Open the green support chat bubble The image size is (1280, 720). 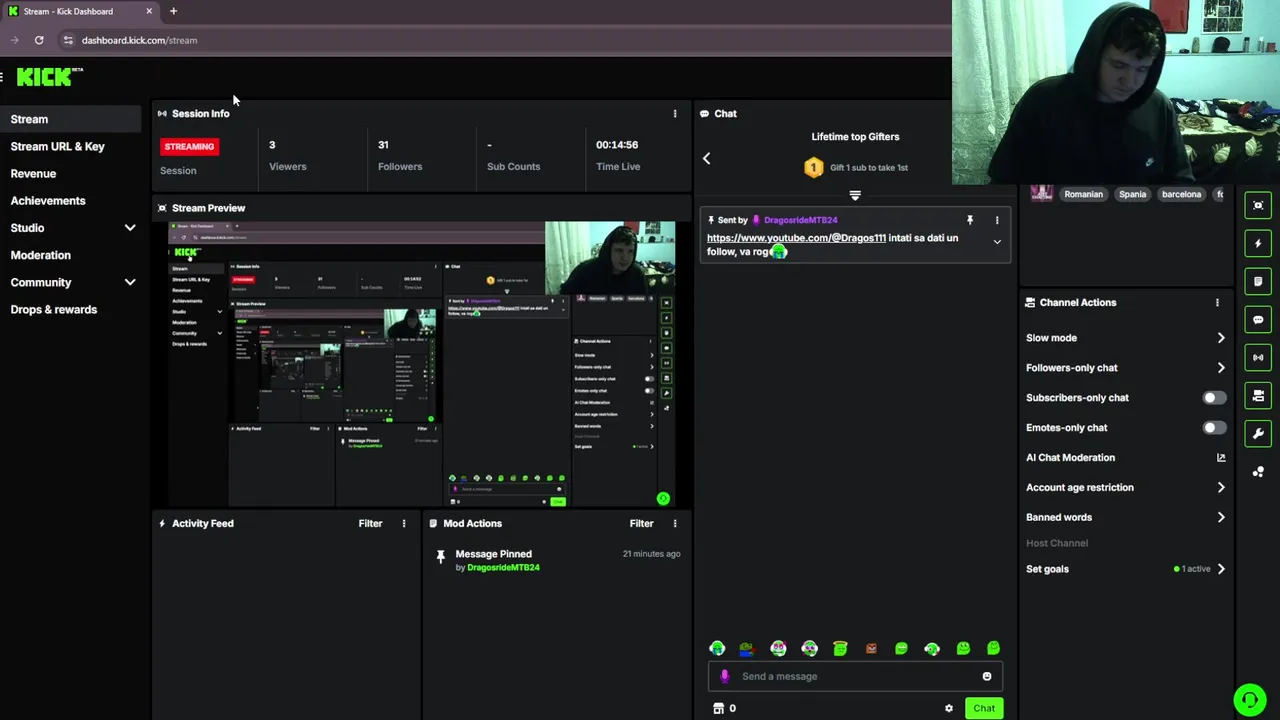point(1249,700)
